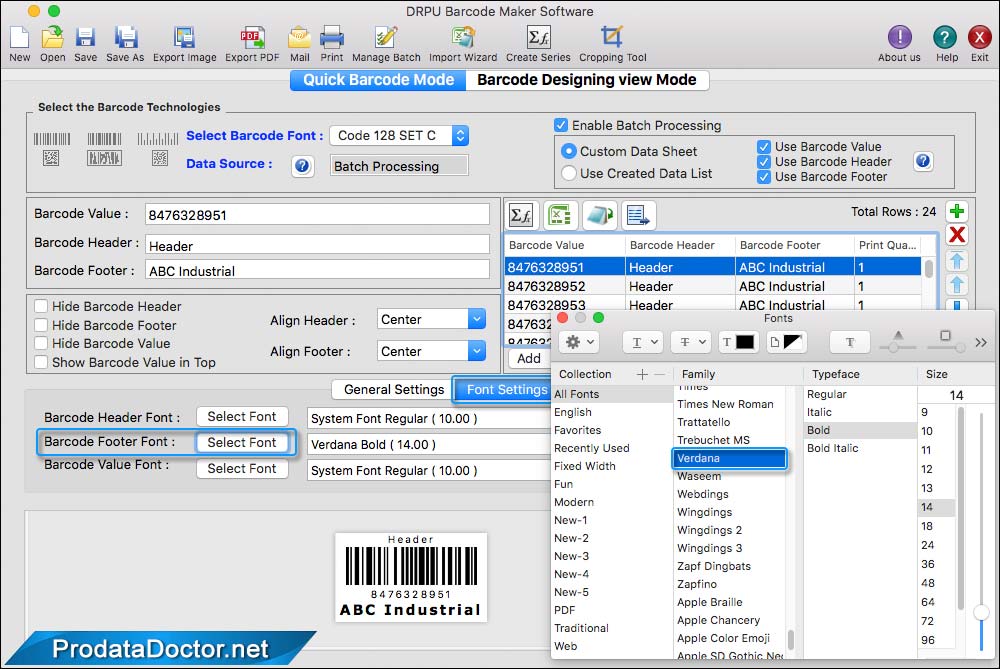
Task: Click the Help icon in toolbar
Action: 945,38
